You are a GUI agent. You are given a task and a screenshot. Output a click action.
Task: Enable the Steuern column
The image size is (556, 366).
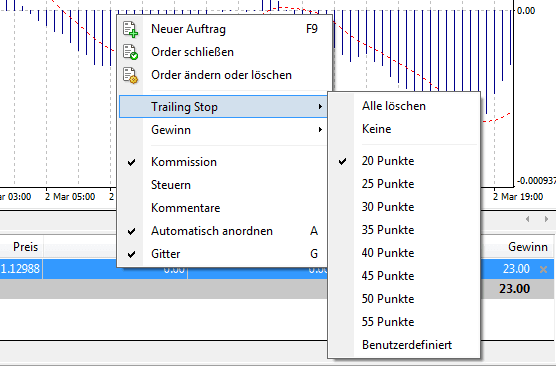pyautogui.click(x=223, y=185)
